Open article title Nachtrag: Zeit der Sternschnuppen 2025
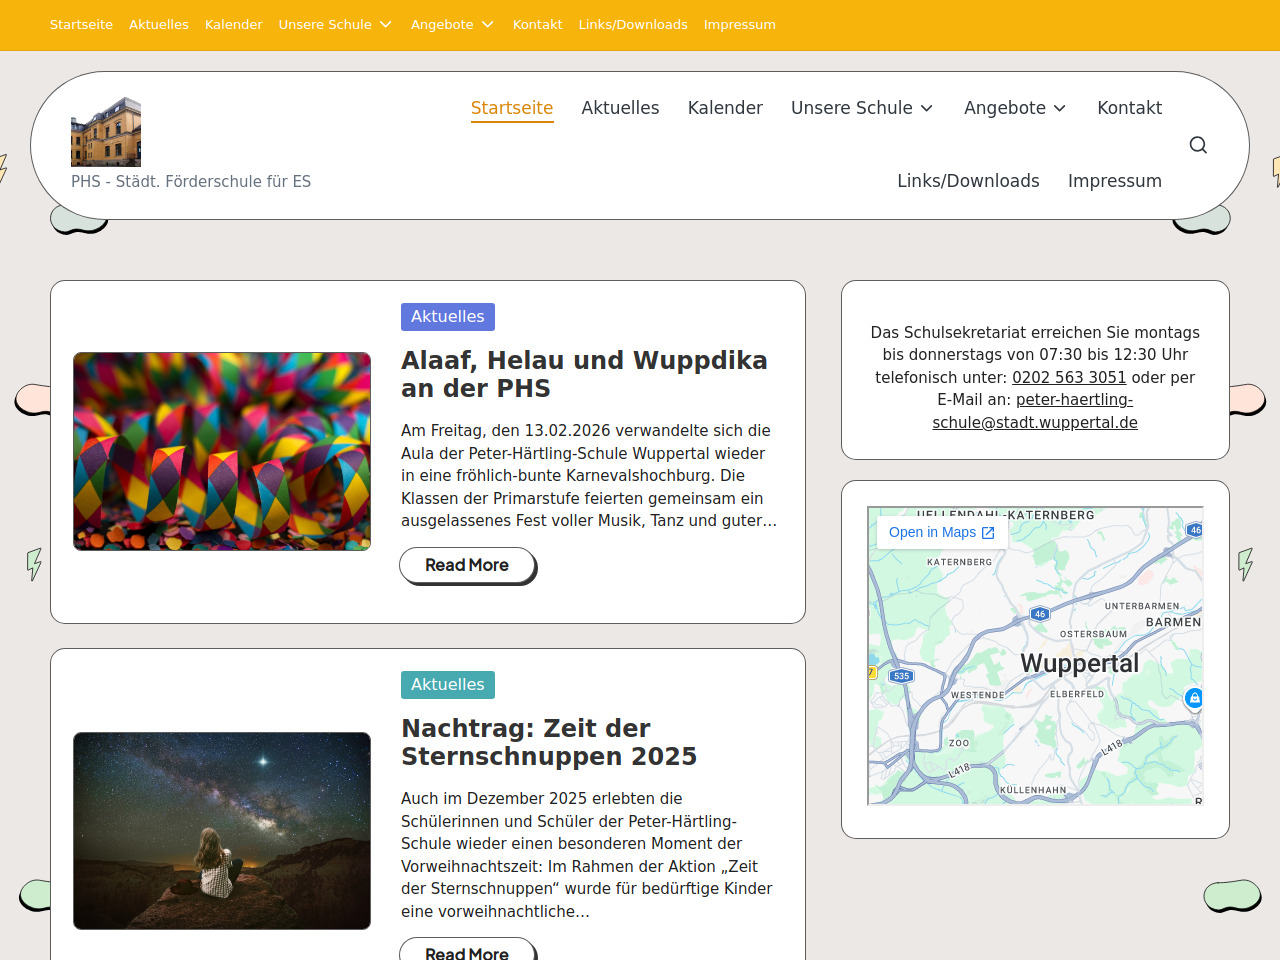 [548, 742]
